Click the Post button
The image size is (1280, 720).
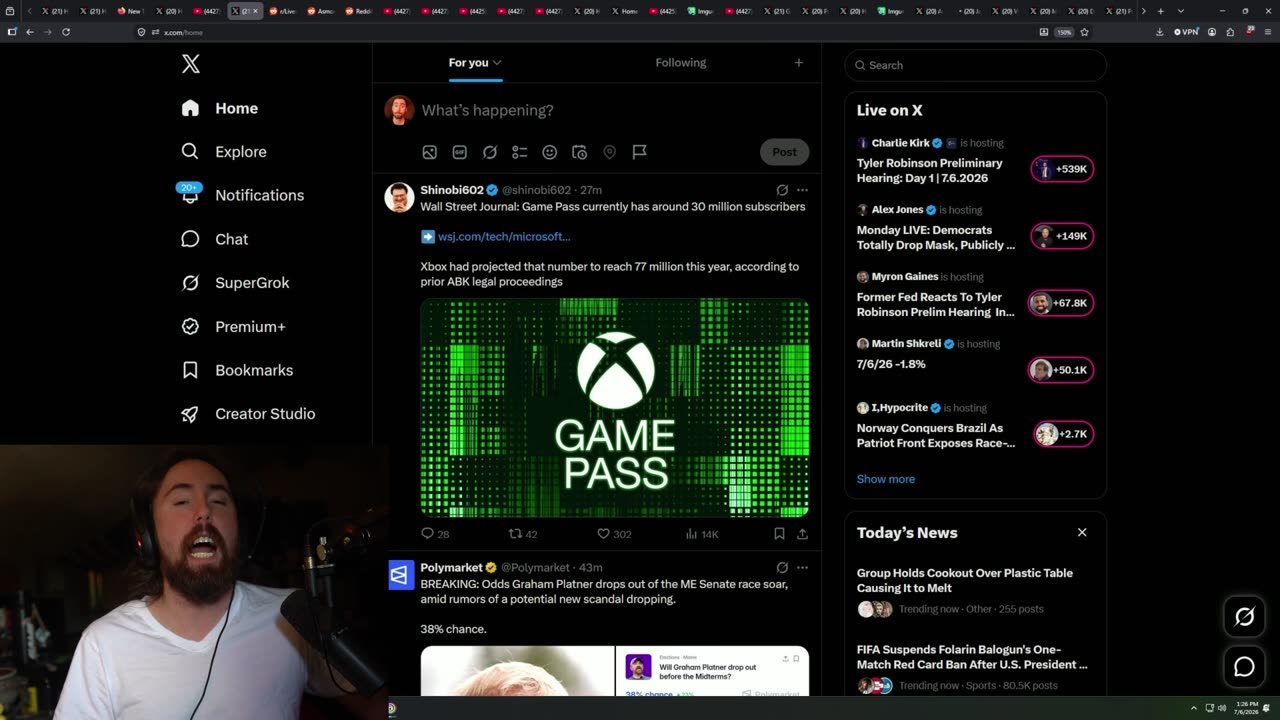[x=784, y=152]
